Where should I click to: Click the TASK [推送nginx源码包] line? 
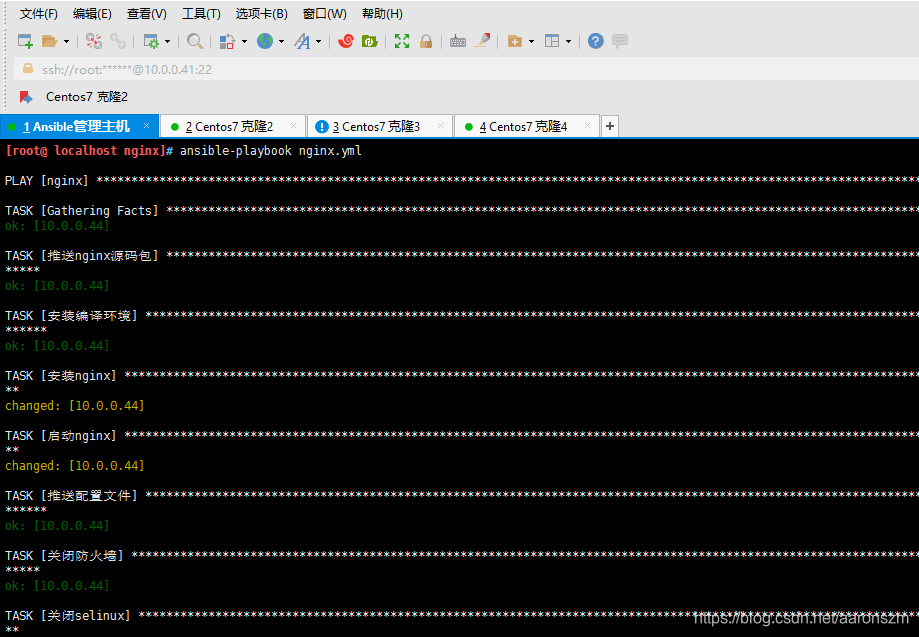(462, 256)
